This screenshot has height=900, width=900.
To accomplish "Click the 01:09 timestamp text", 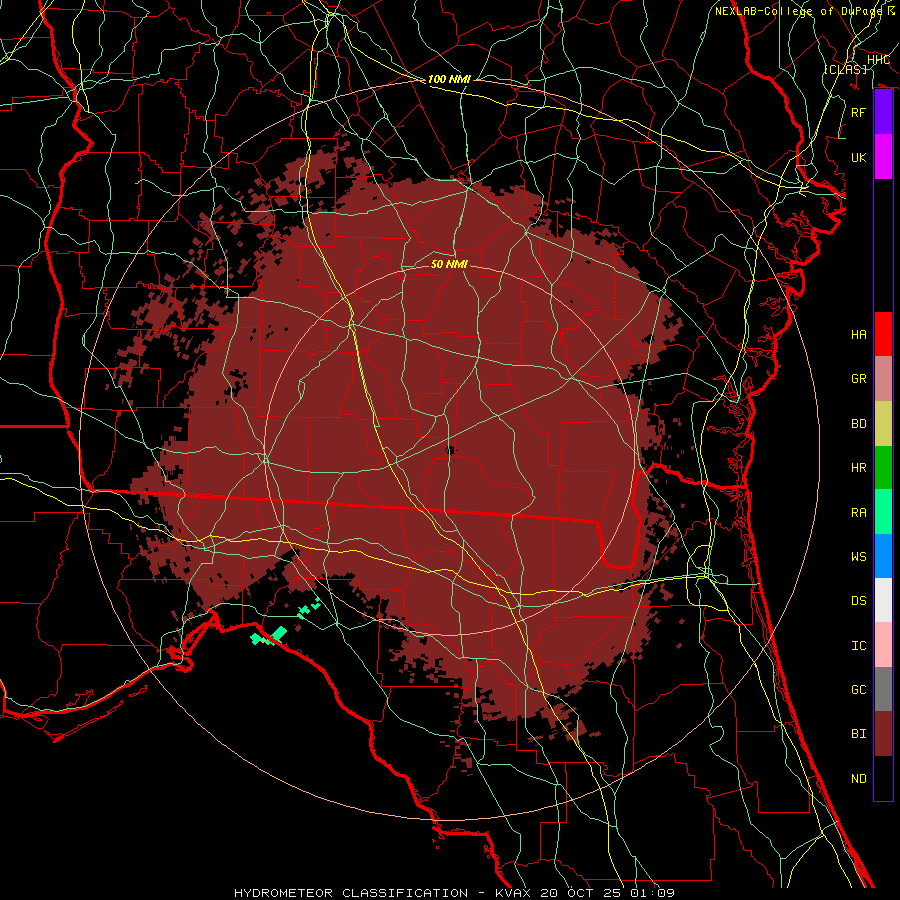I will click(653, 893).
